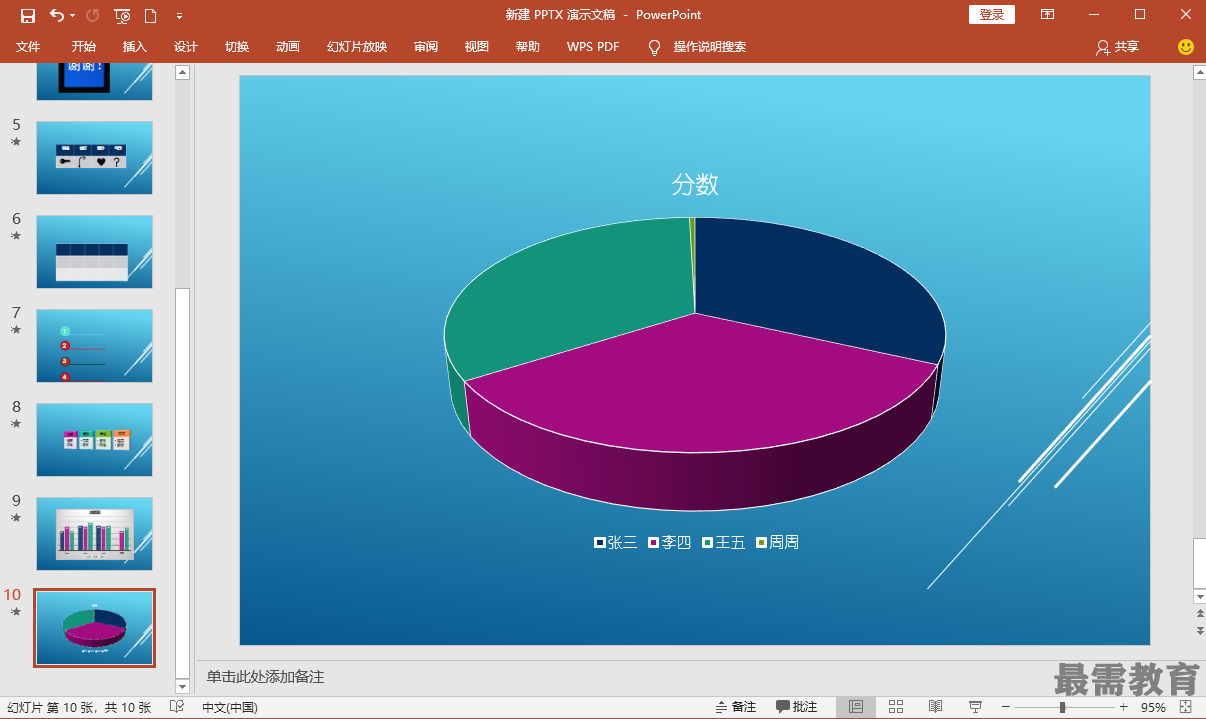Switch to Normal view icon
Screen dimensions: 1206x719
click(856, 707)
